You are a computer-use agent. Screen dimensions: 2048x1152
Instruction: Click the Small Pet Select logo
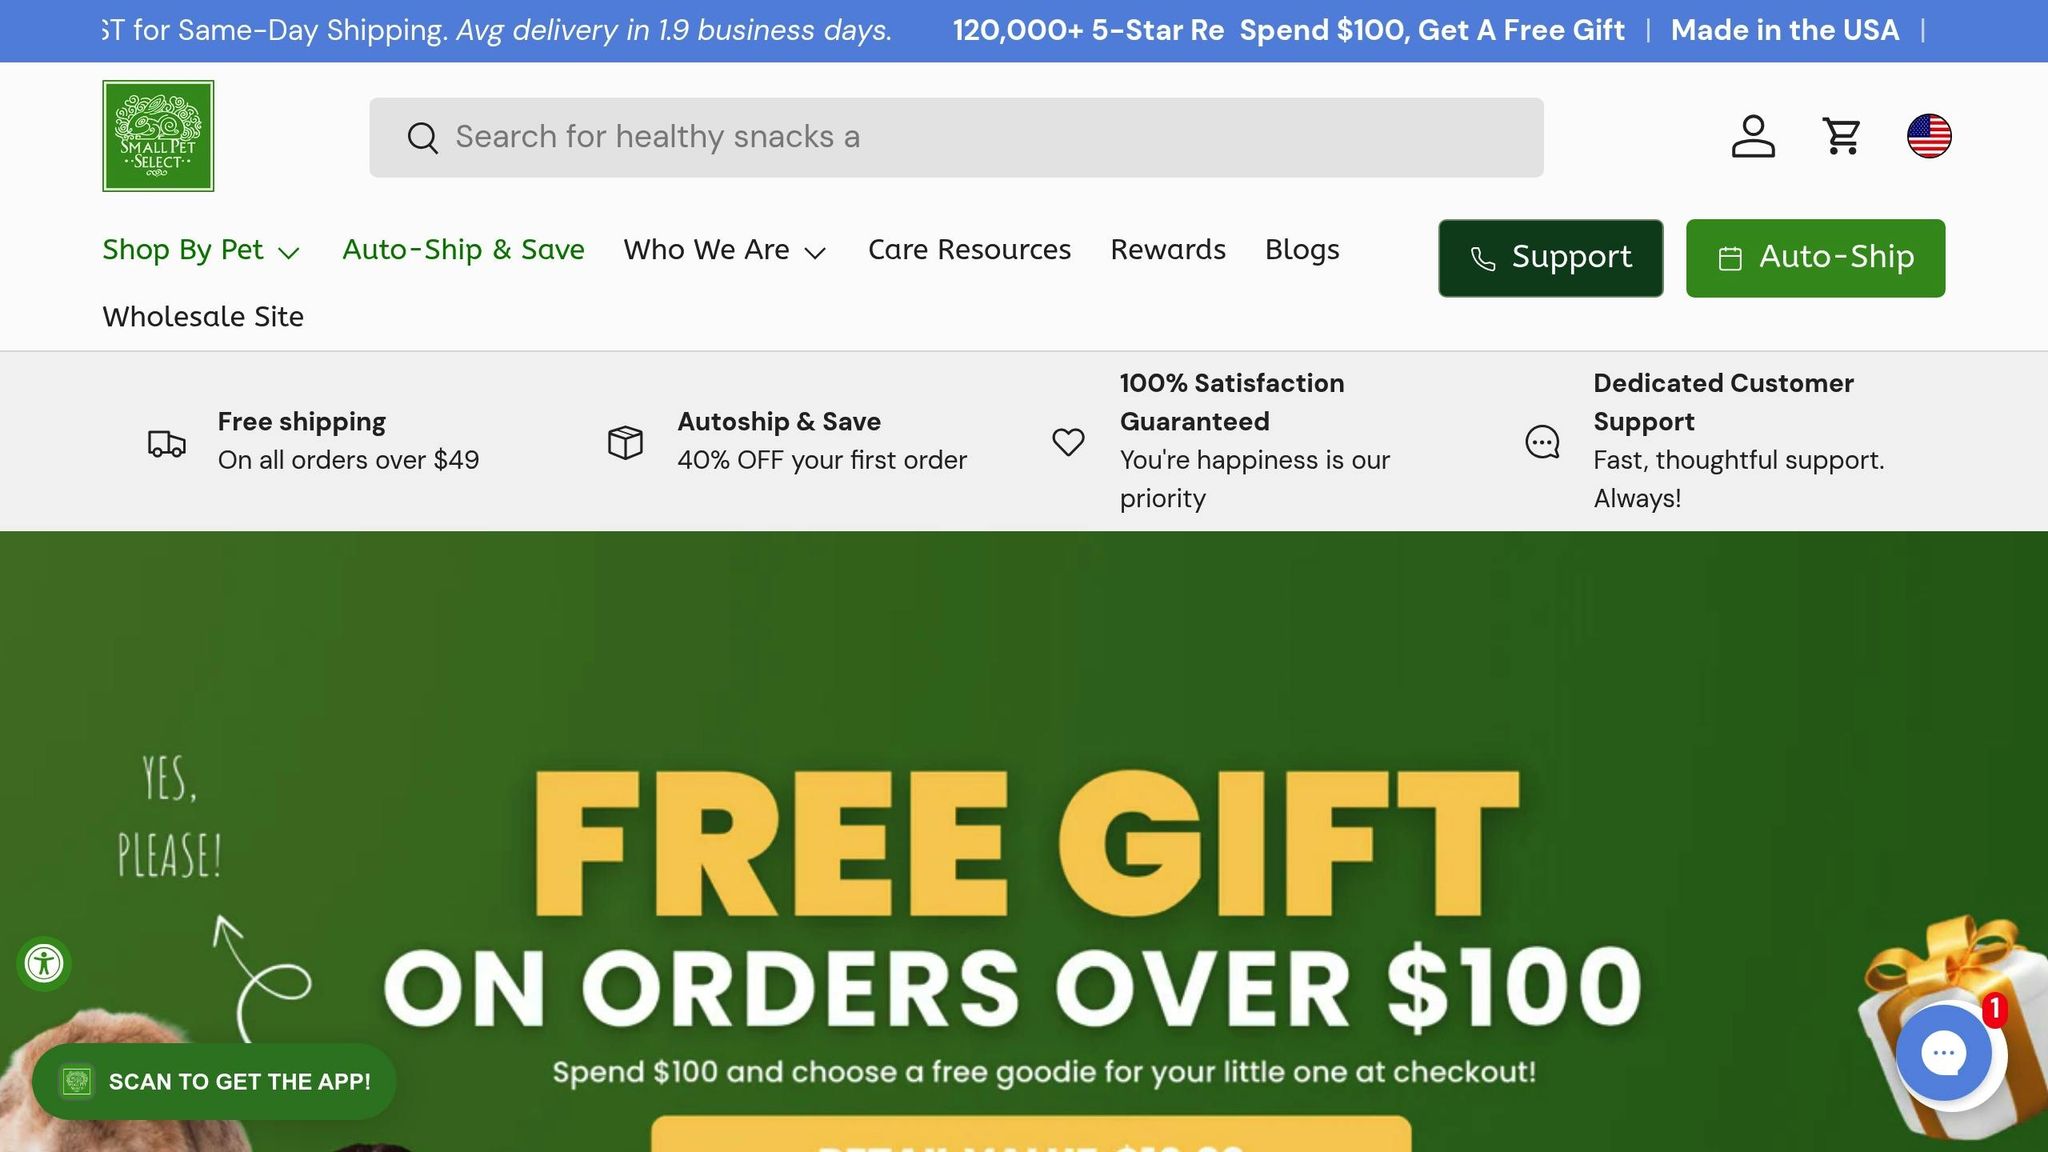click(158, 136)
